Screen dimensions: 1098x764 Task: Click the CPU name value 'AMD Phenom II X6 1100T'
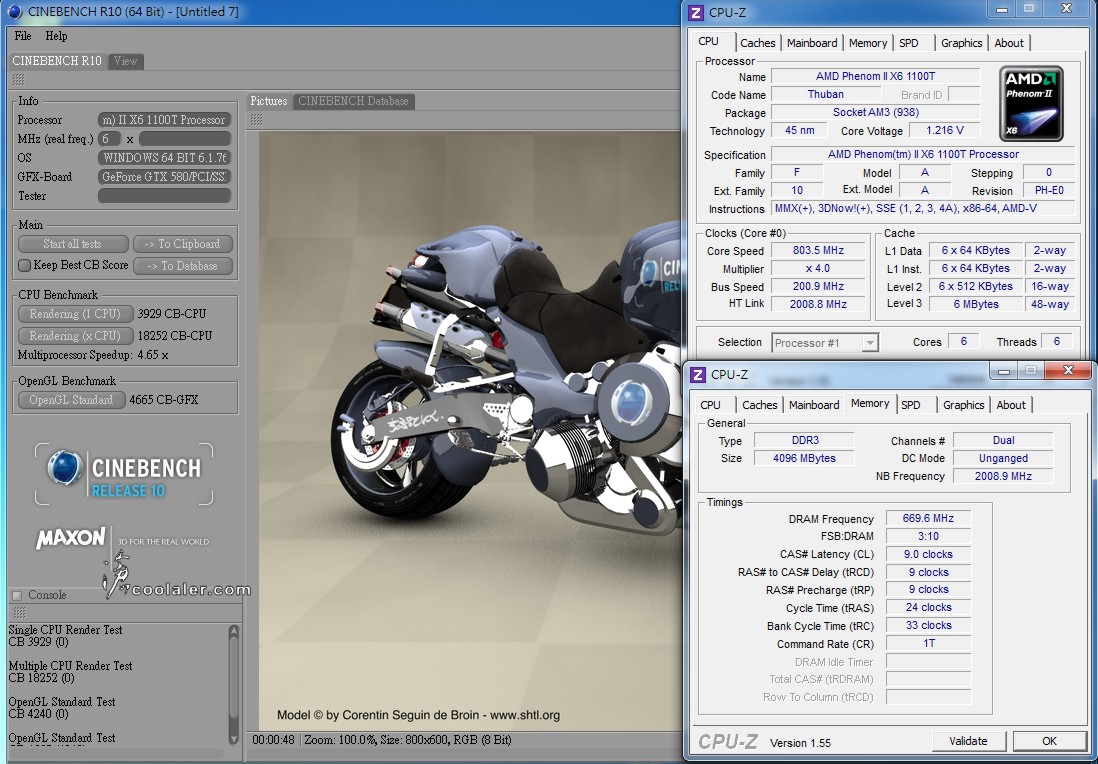click(x=875, y=76)
